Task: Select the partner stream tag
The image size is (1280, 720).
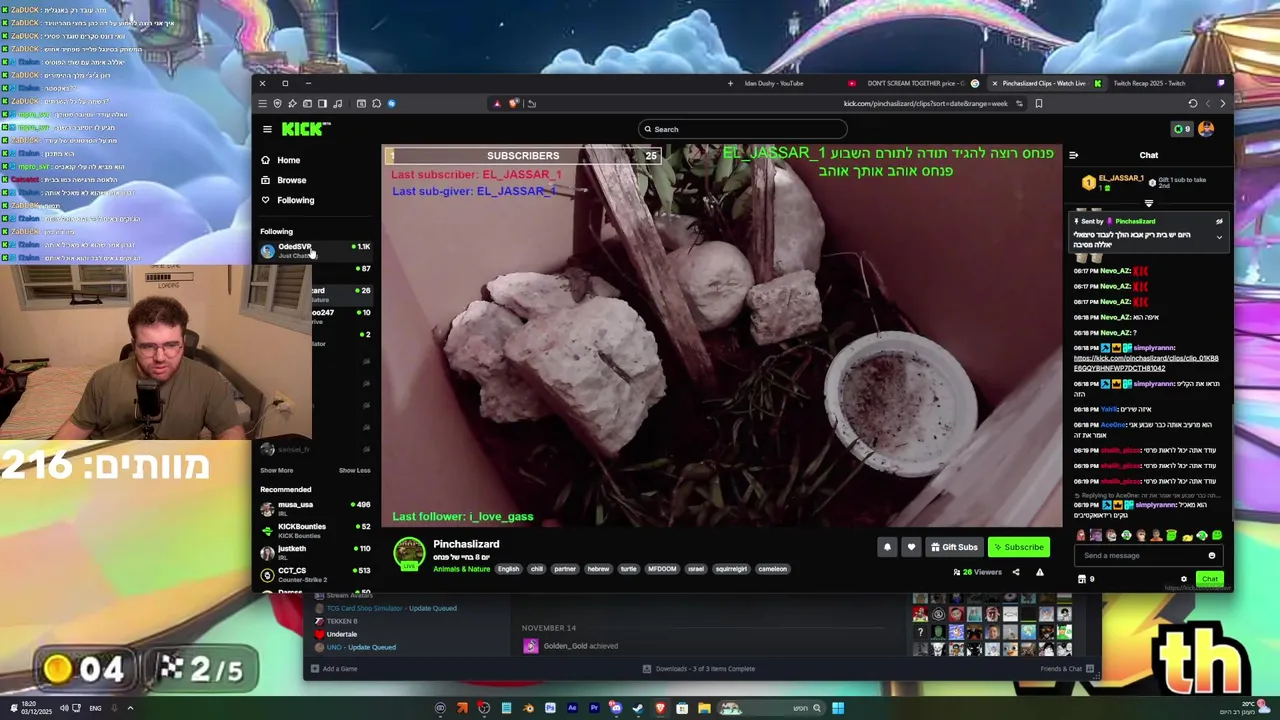Action: 565,569
